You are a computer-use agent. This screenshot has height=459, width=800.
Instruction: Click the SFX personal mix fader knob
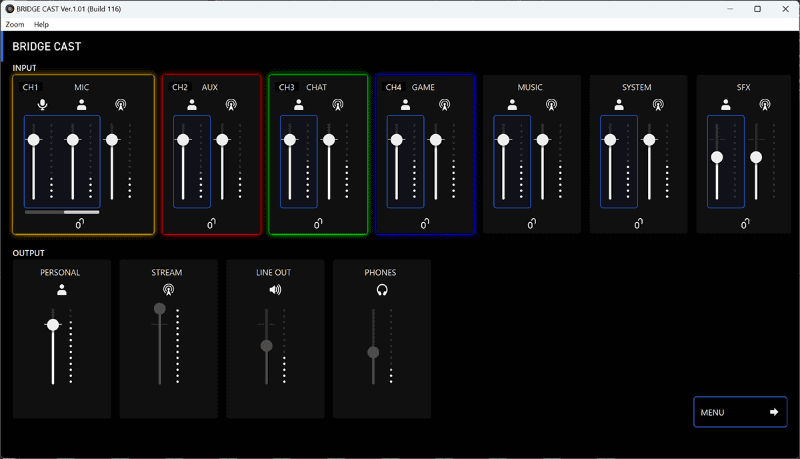717,157
